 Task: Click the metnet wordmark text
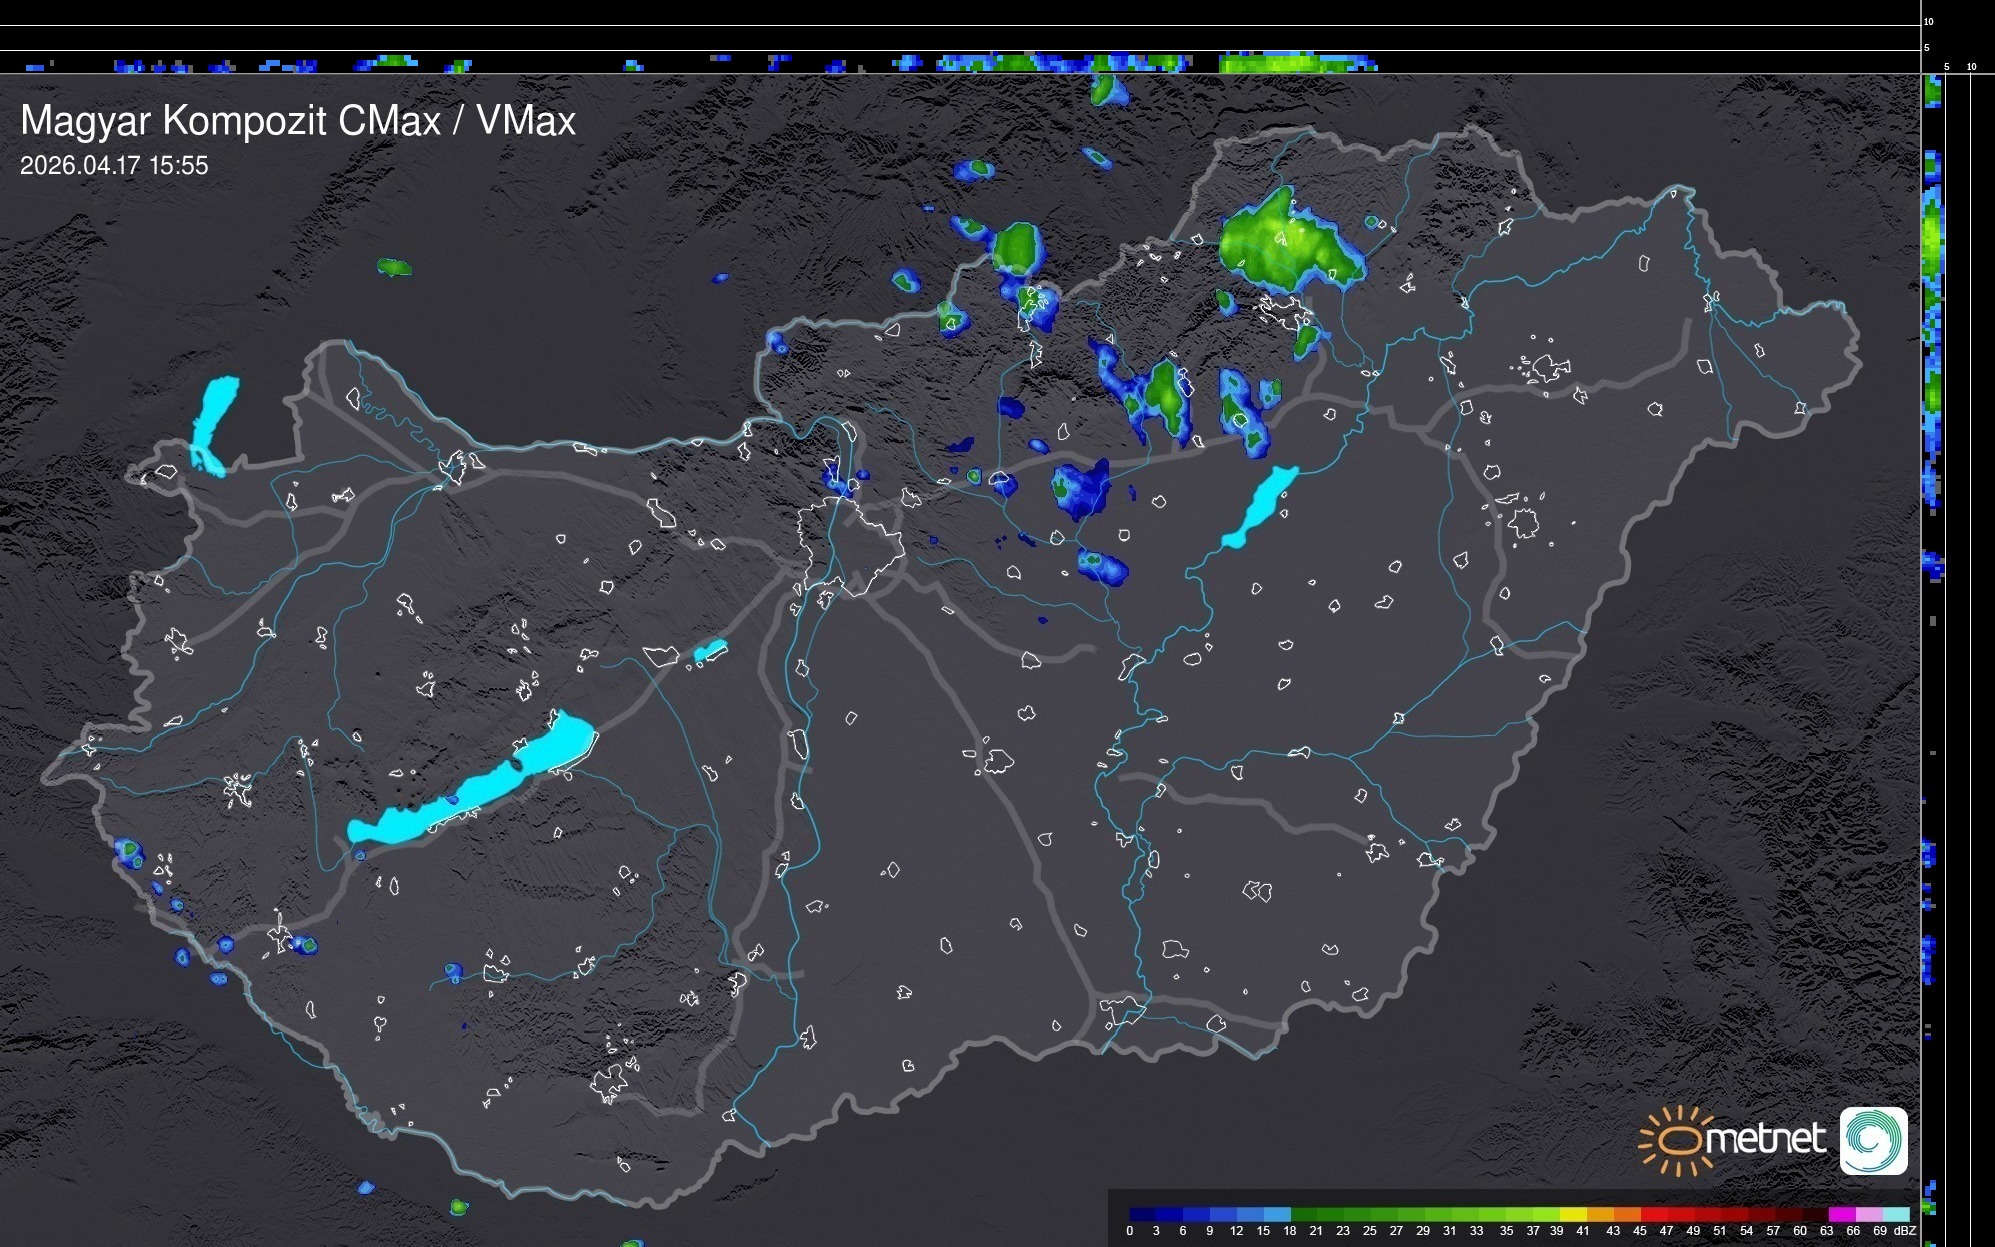point(1768,1140)
